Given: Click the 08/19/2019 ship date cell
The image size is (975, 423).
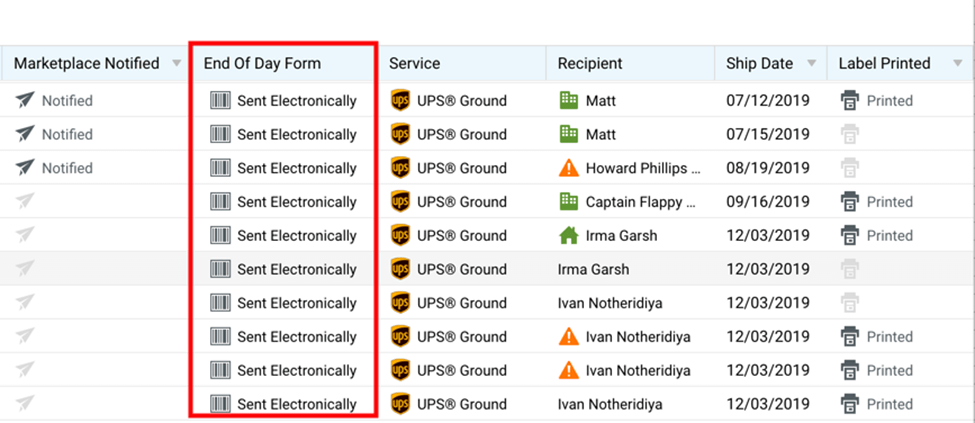Looking at the screenshot, I should tap(767, 168).
